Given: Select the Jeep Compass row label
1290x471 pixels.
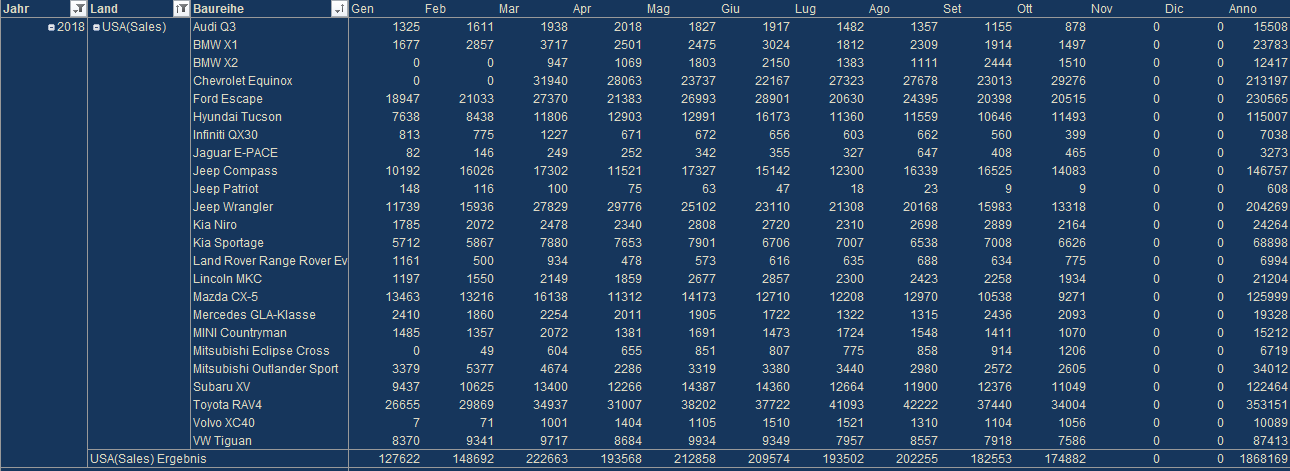Looking at the screenshot, I should [x=235, y=171].
